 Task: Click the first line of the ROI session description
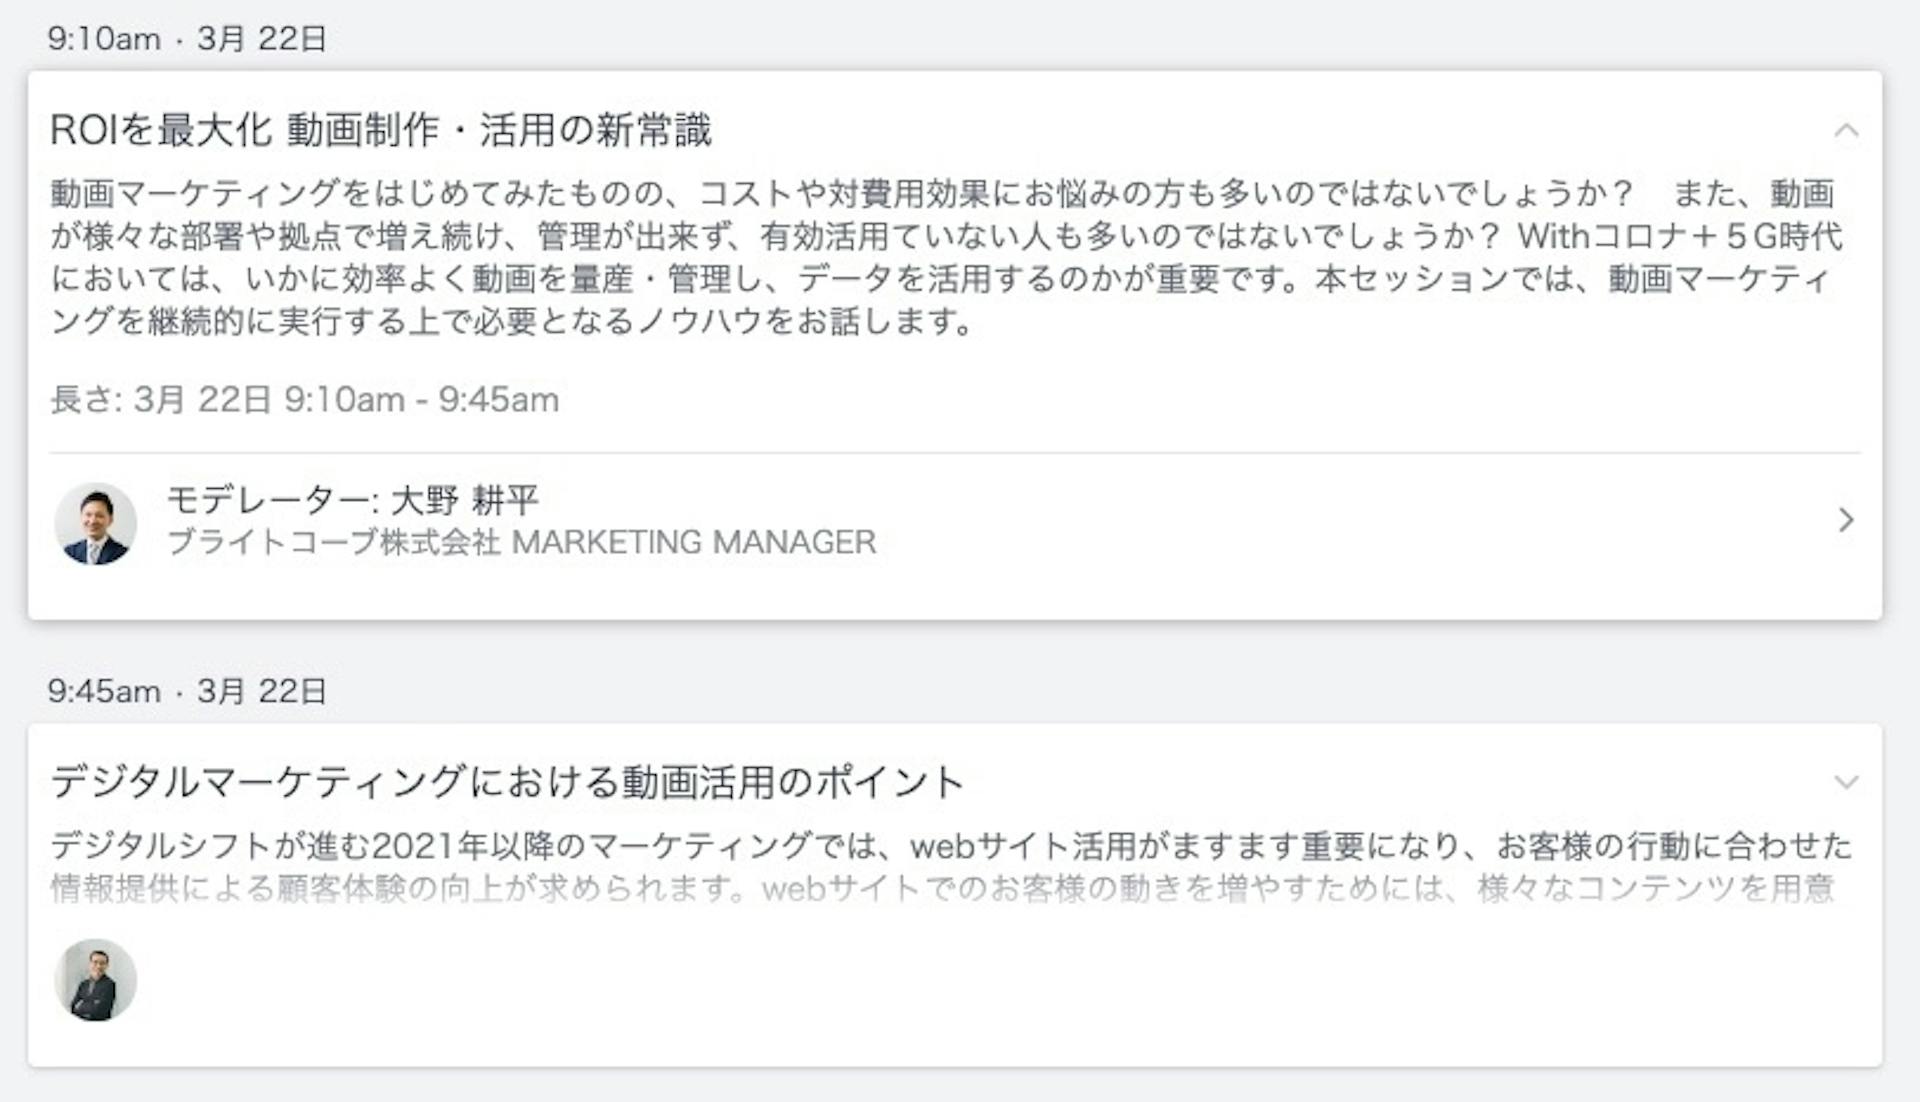click(840, 194)
